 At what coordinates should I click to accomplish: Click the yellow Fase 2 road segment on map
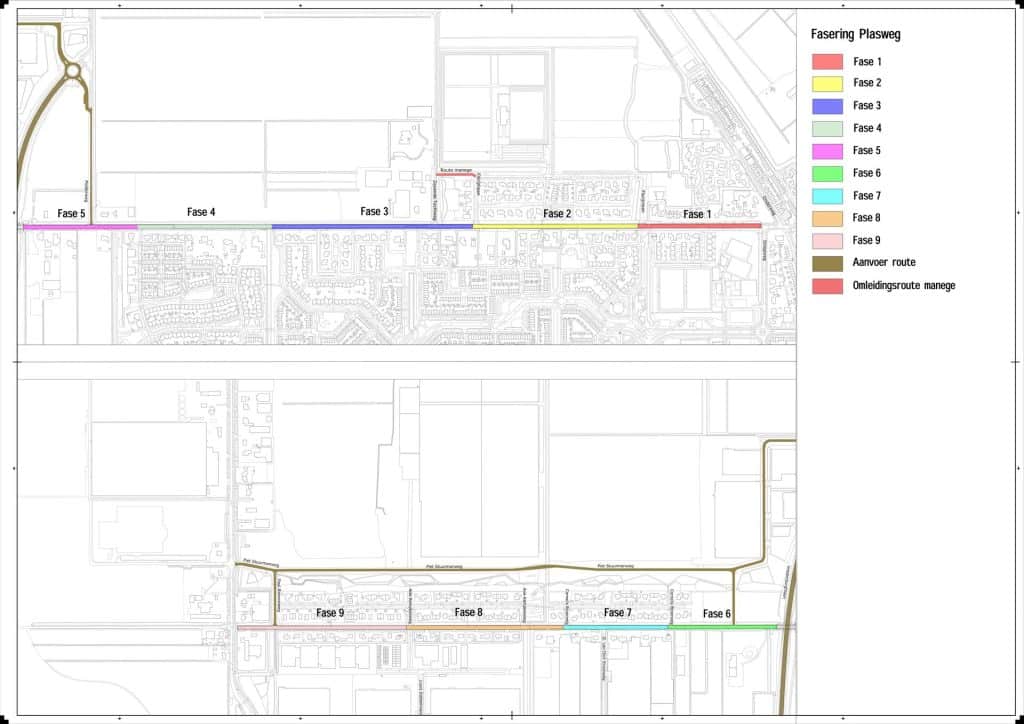coord(556,227)
